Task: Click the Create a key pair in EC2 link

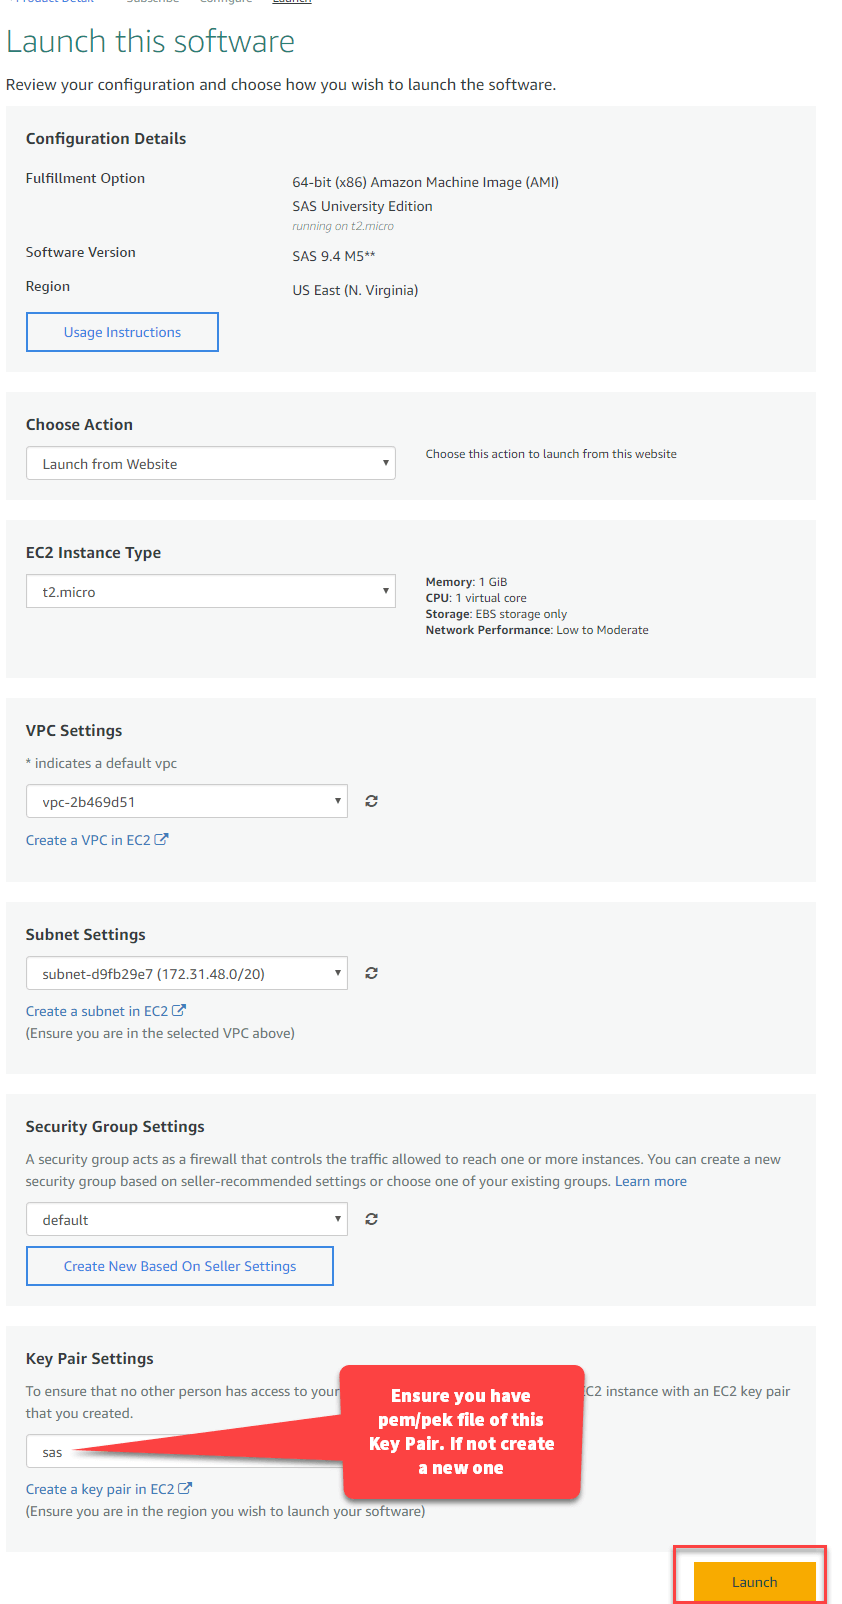Action: (x=100, y=1489)
